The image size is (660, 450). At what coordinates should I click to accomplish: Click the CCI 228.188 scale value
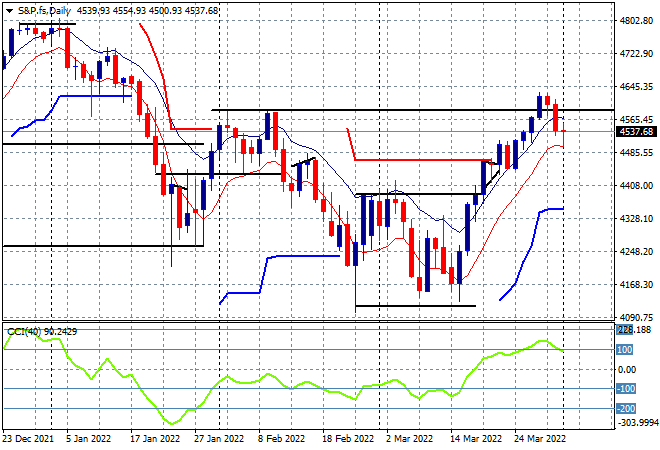633,330
